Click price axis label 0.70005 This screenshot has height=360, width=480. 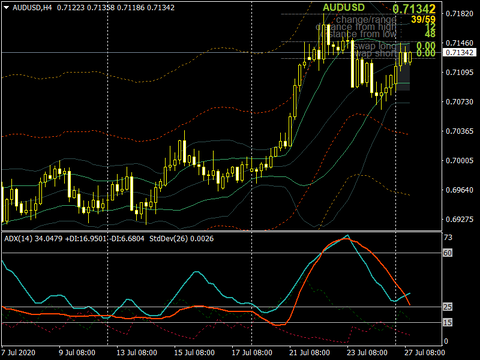[x=459, y=160]
